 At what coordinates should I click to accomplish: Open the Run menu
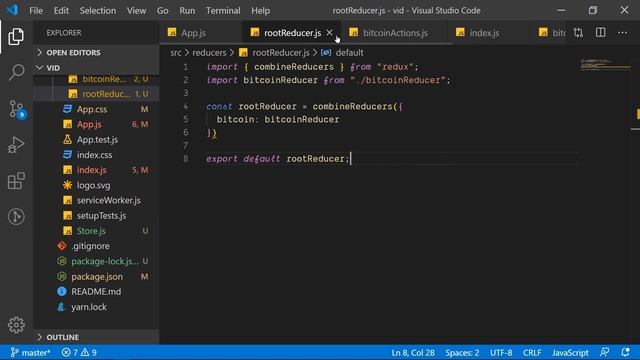pos(187,11)
